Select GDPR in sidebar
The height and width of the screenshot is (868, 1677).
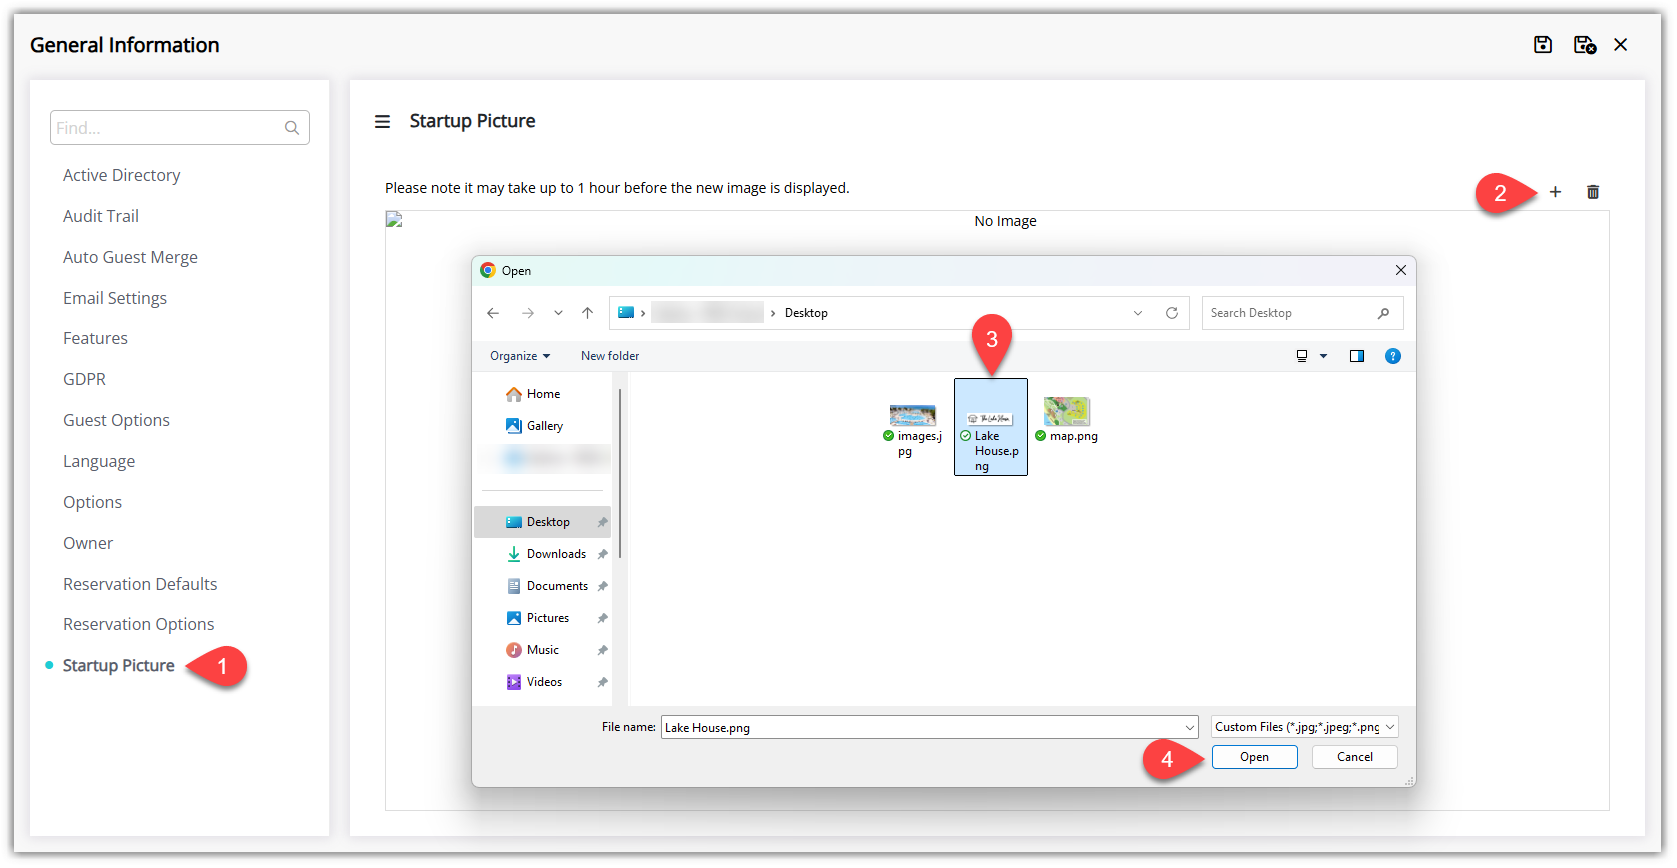click(84, 379)
